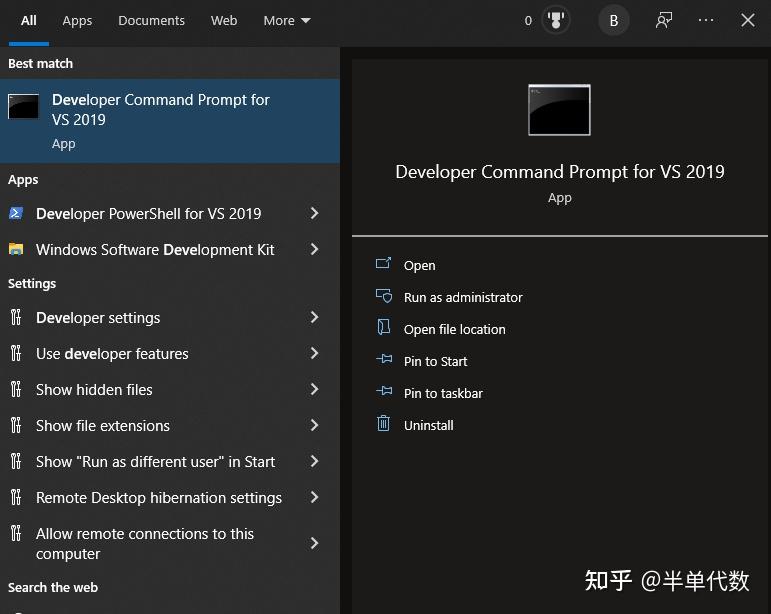Open the Show file extensions result
The width and height of the screenshot is (771, 614).
click(170, 425)
